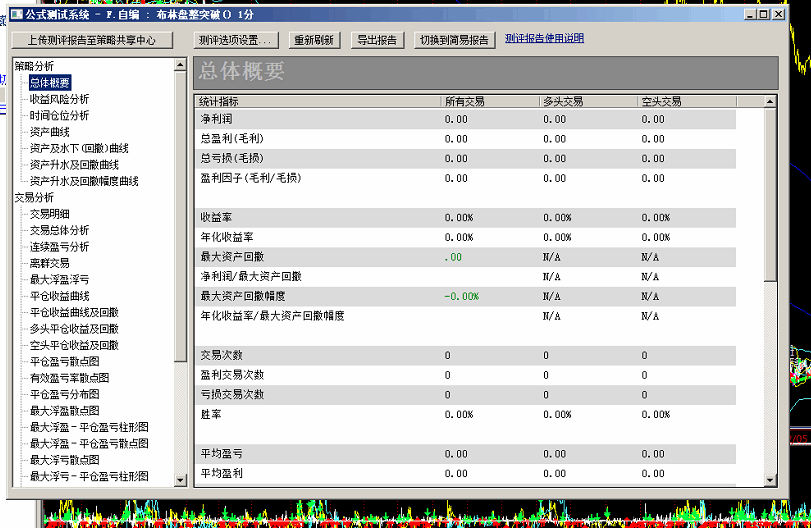
Task: Click 上传测评报告至策略共享中心 button
Action: (92, 40)
